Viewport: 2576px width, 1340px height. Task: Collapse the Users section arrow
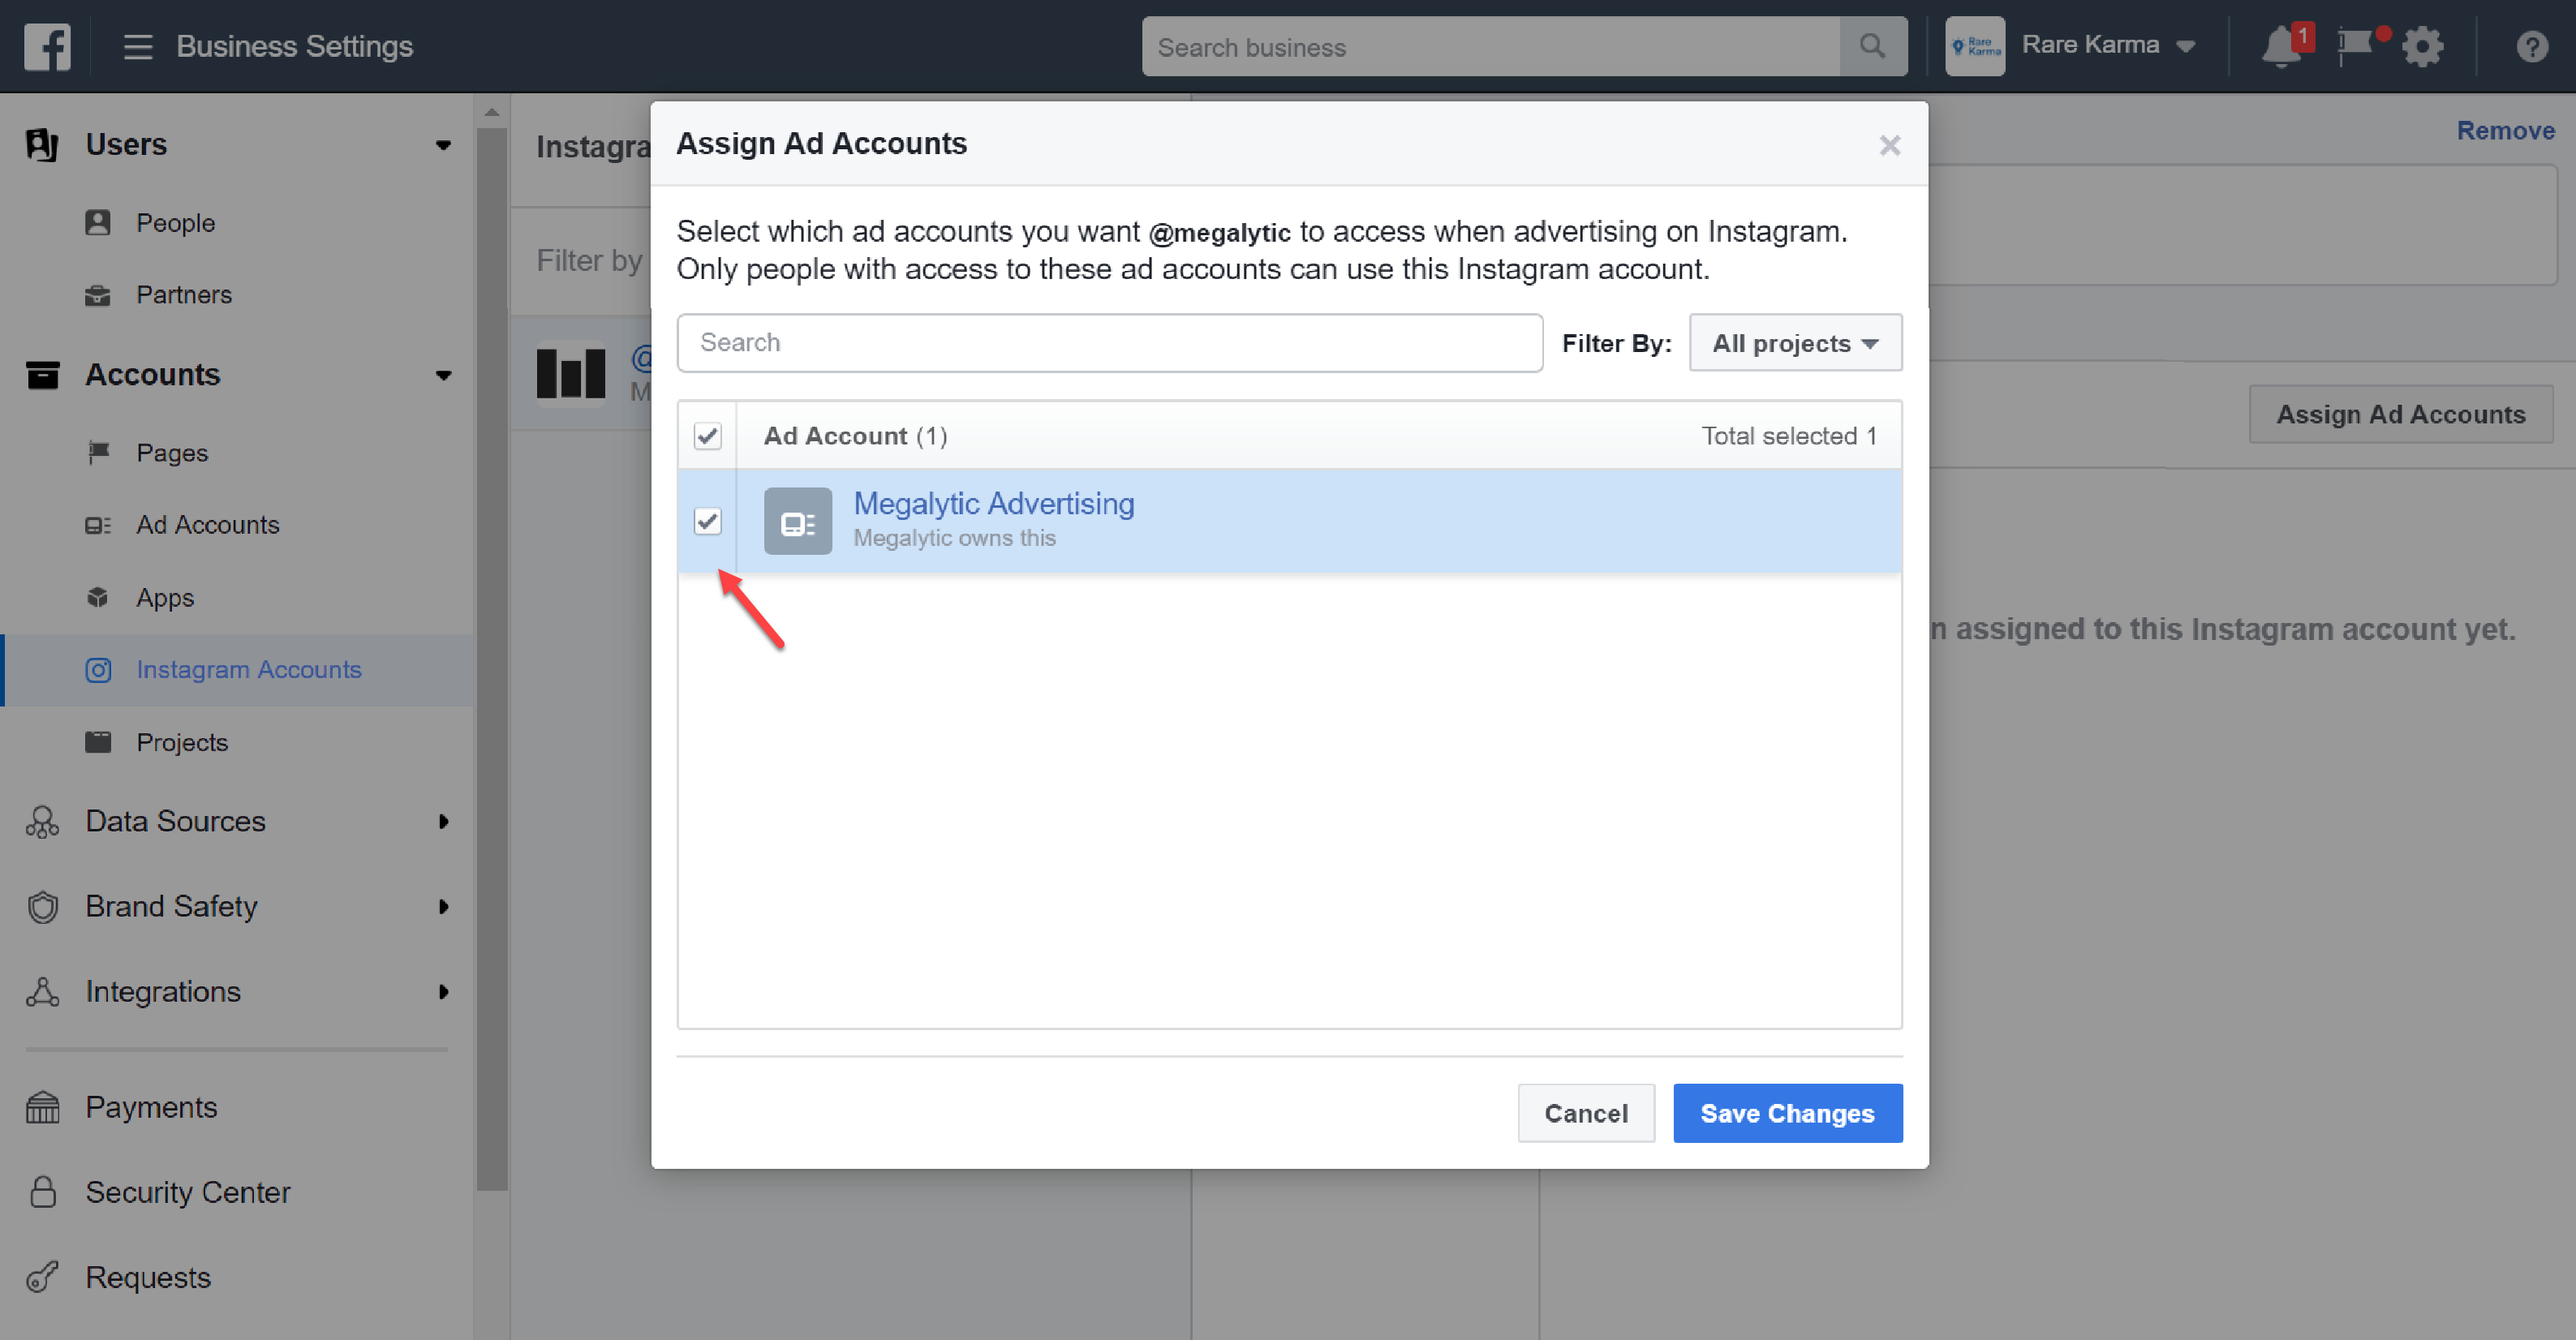click(443, 145)
